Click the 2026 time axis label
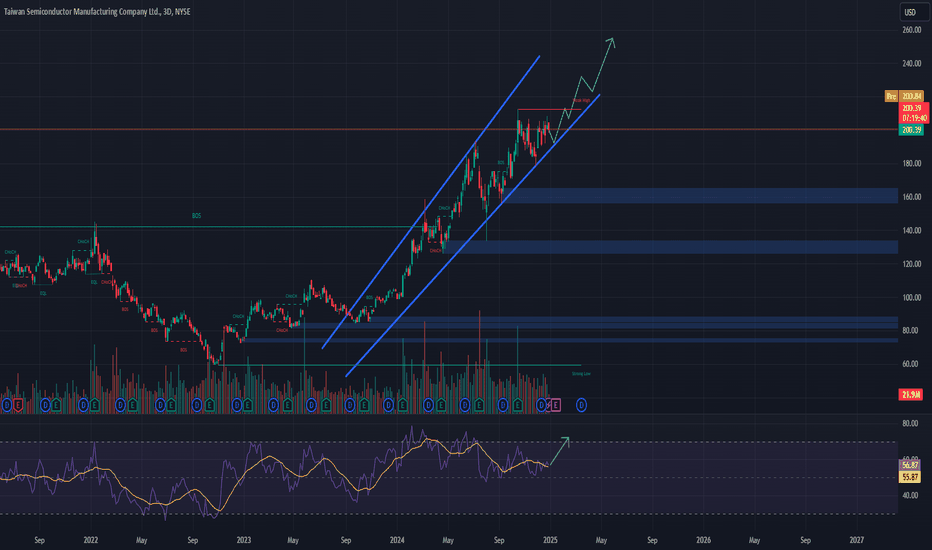Viewport: 932px width, 550px height. click(703, 540)
